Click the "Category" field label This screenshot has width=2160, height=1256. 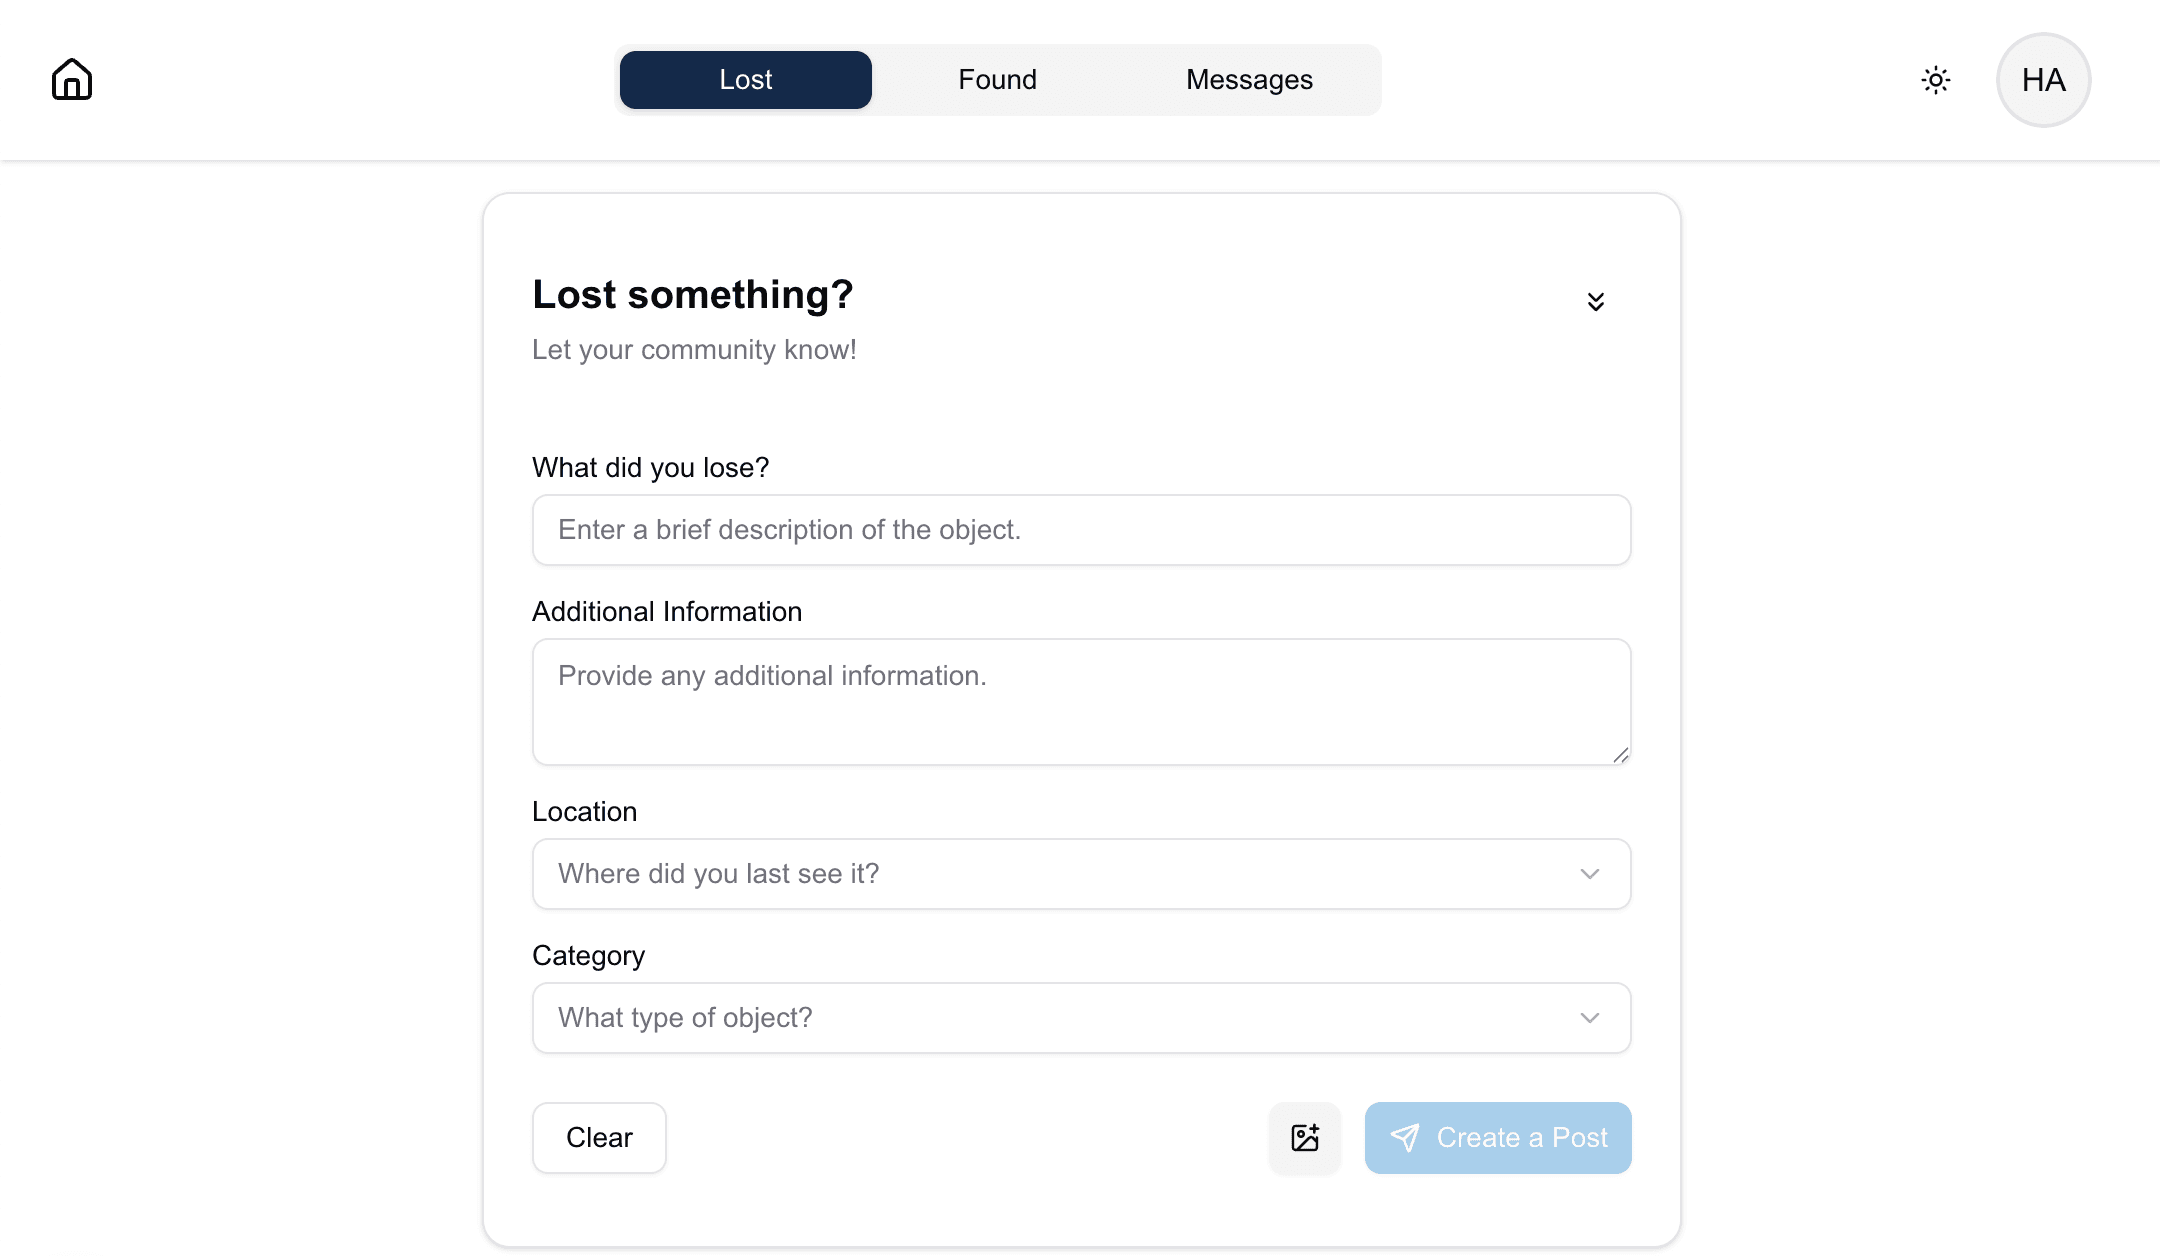(588, 956)
